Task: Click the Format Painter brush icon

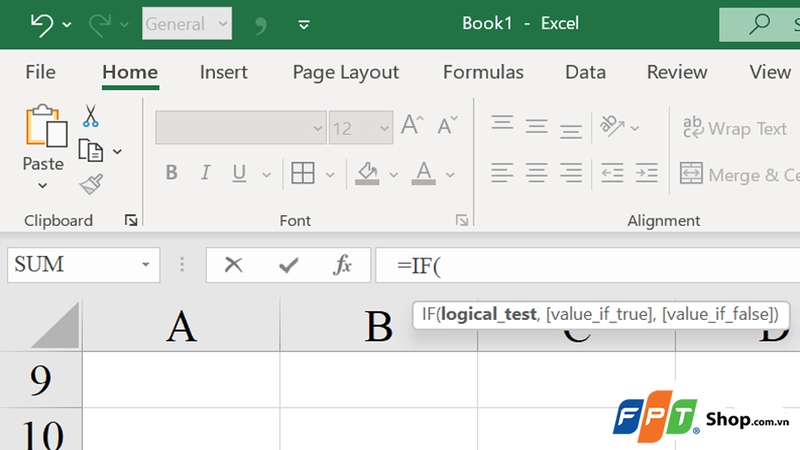Action: pyautogui.click(x=91, y=185)
